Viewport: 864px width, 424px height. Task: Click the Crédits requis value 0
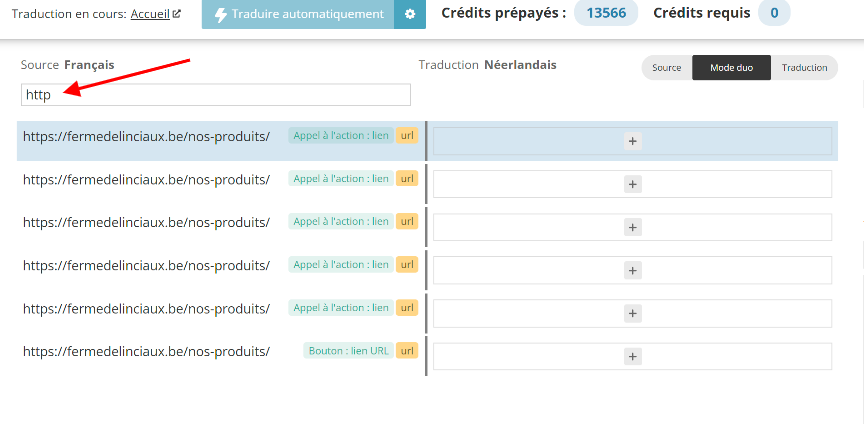tap(774, 13)
